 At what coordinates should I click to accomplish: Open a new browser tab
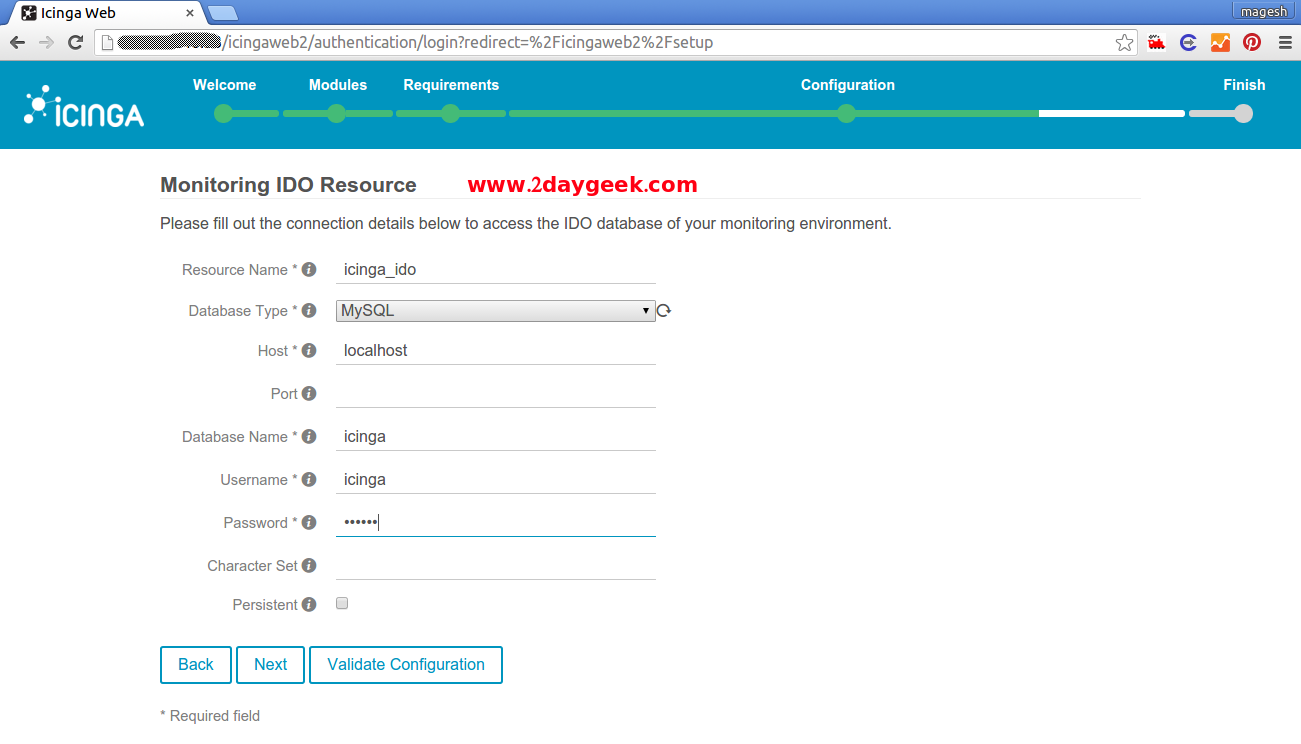[222, 13]
